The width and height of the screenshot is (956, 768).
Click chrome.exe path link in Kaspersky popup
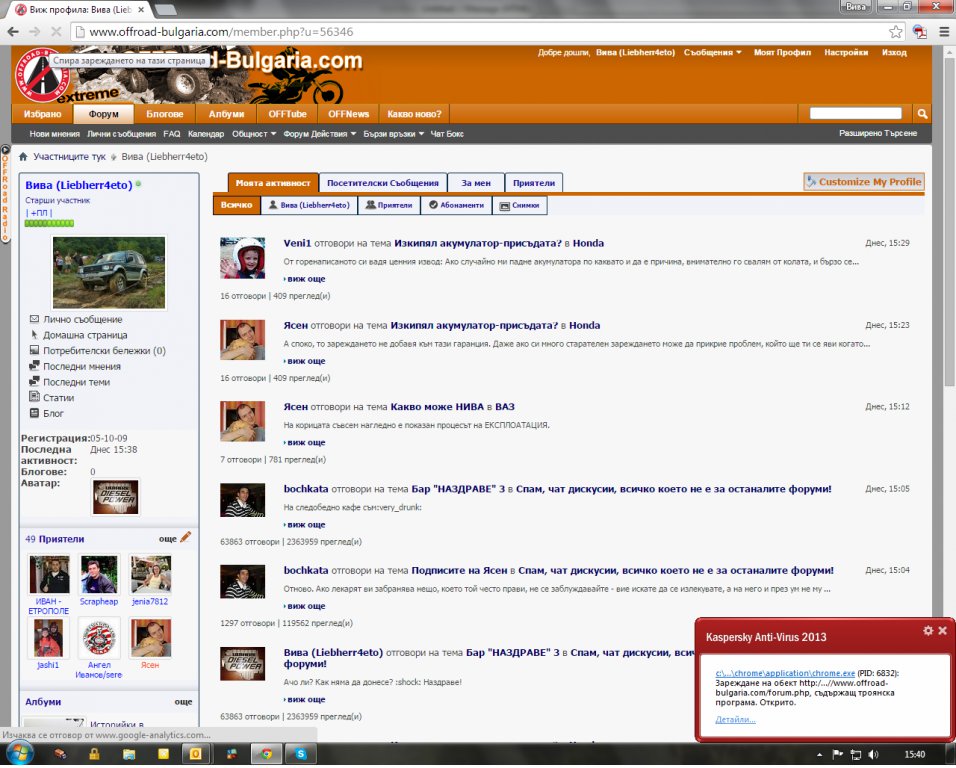tap(785, 673)
